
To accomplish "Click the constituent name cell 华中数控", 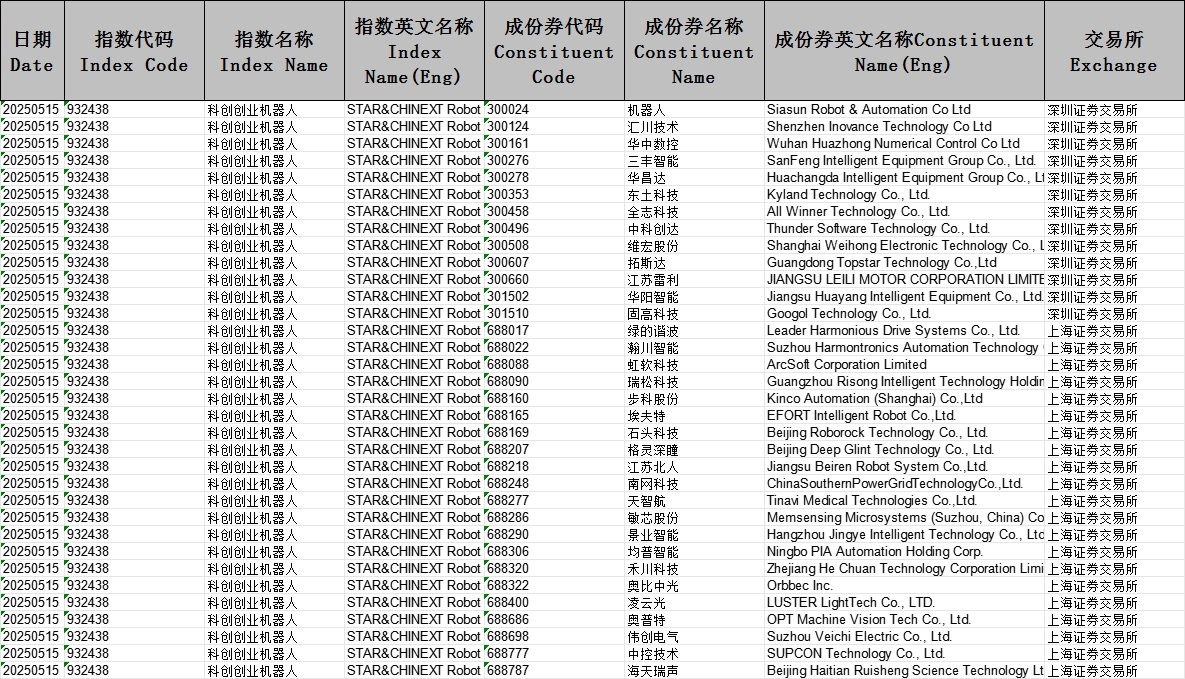I will pos(694,144).
